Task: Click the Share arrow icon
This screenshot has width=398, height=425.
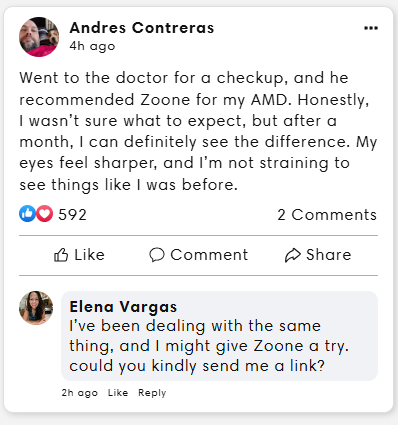Action: click(293, 255)
